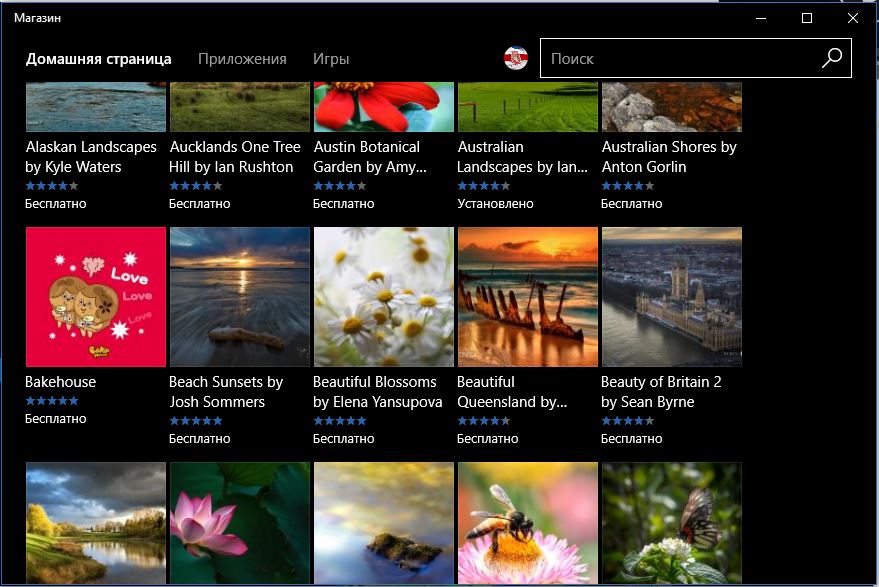
Task: Open Beautiful Queensland shipwreck thumbnail
Action: coord(528,297)
